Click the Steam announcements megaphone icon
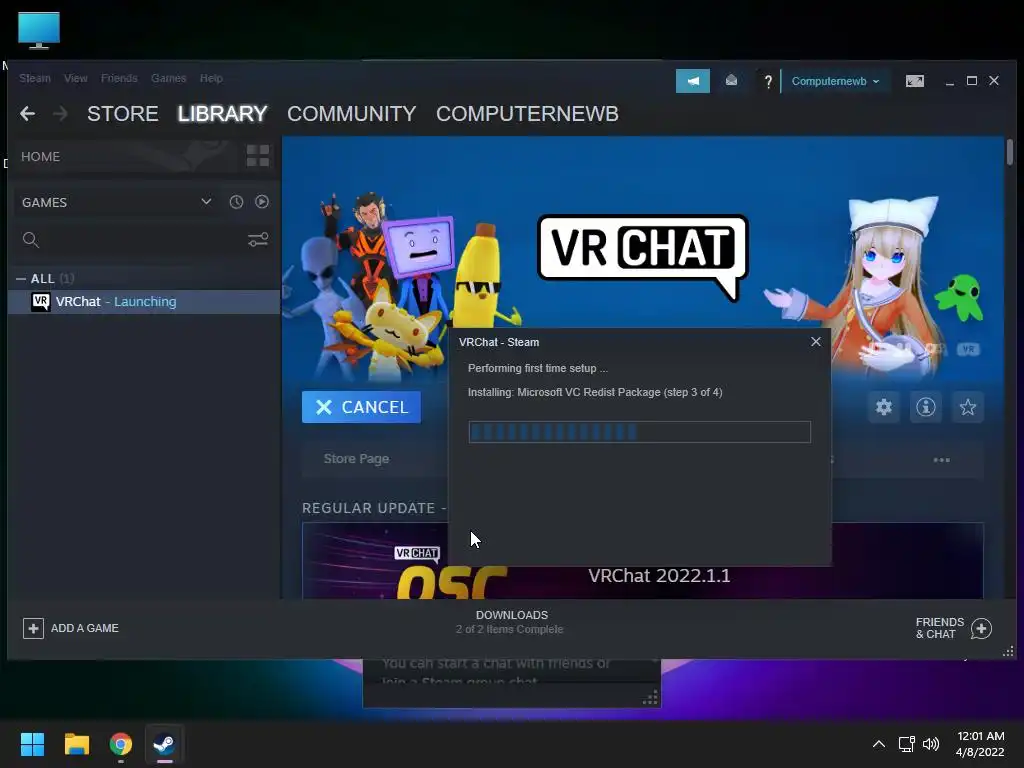1024x768 pixels. pos(692,81)
